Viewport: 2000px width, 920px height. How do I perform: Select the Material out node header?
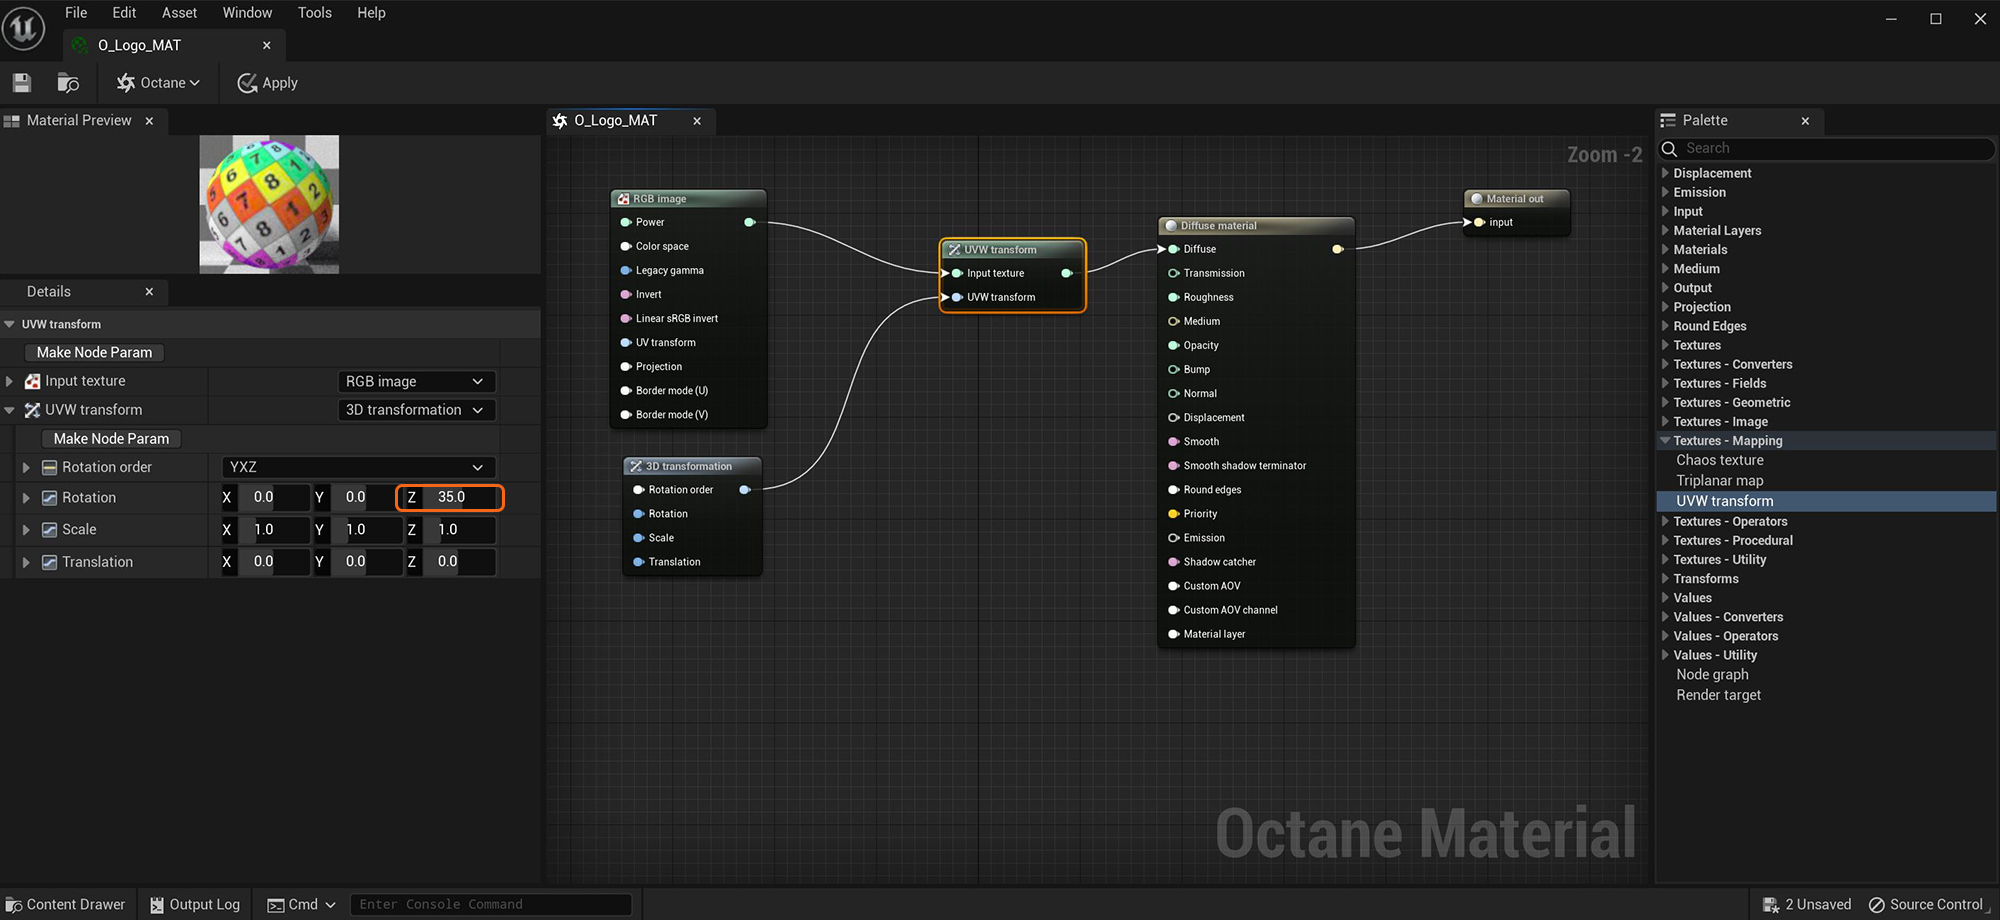[x=1517, y=199]
